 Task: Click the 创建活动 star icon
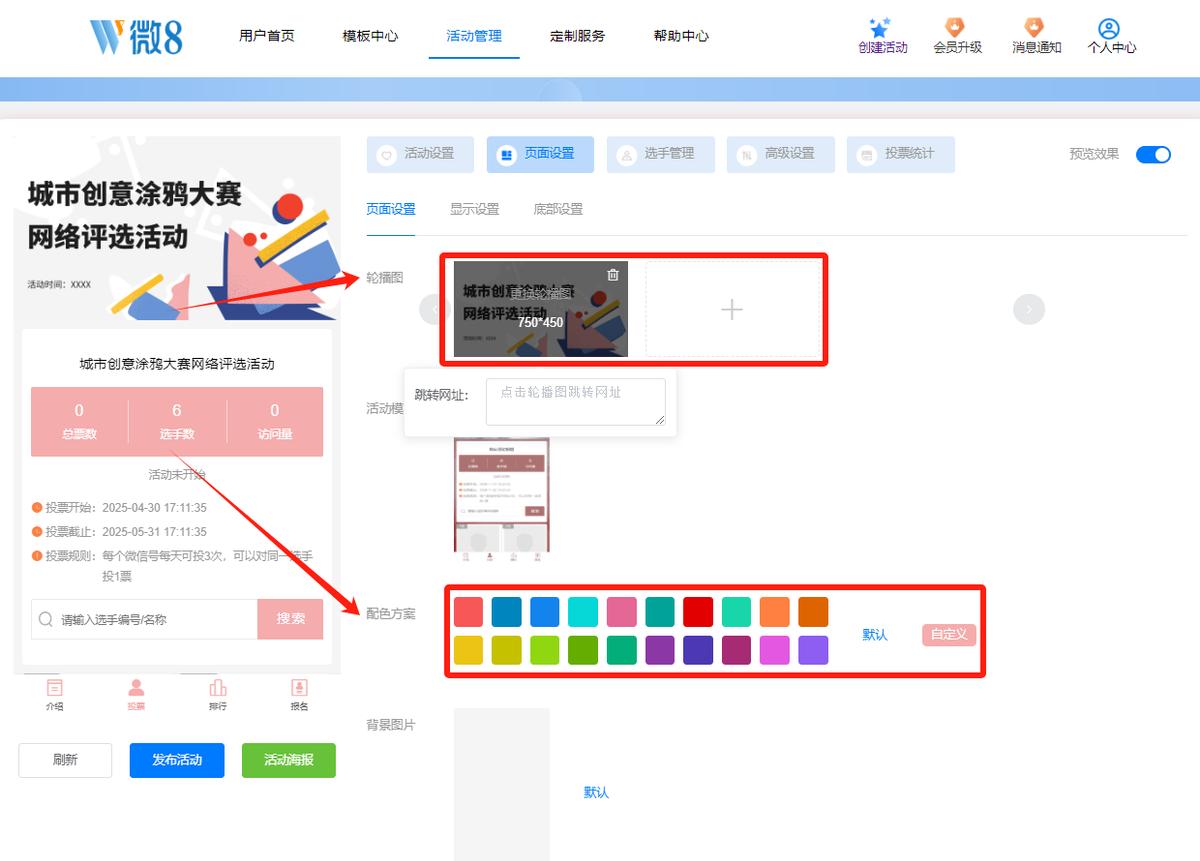tap(880, 28)
